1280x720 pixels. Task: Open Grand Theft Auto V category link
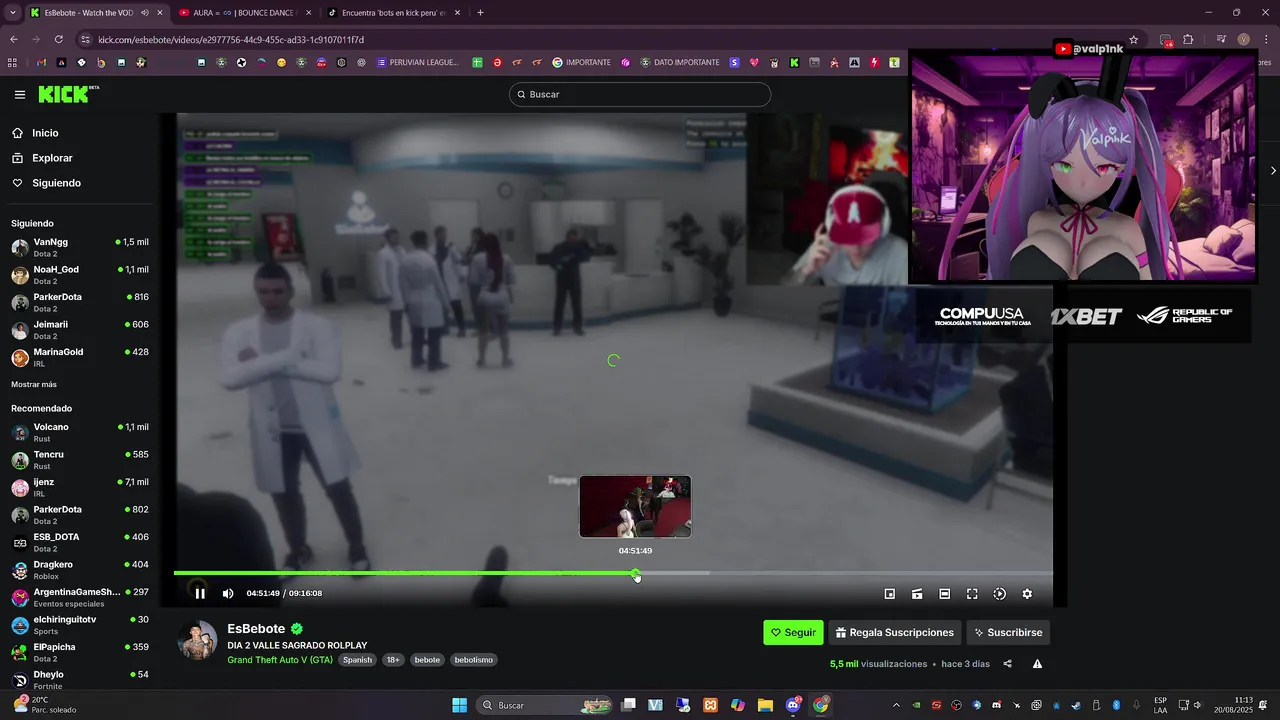280,660
